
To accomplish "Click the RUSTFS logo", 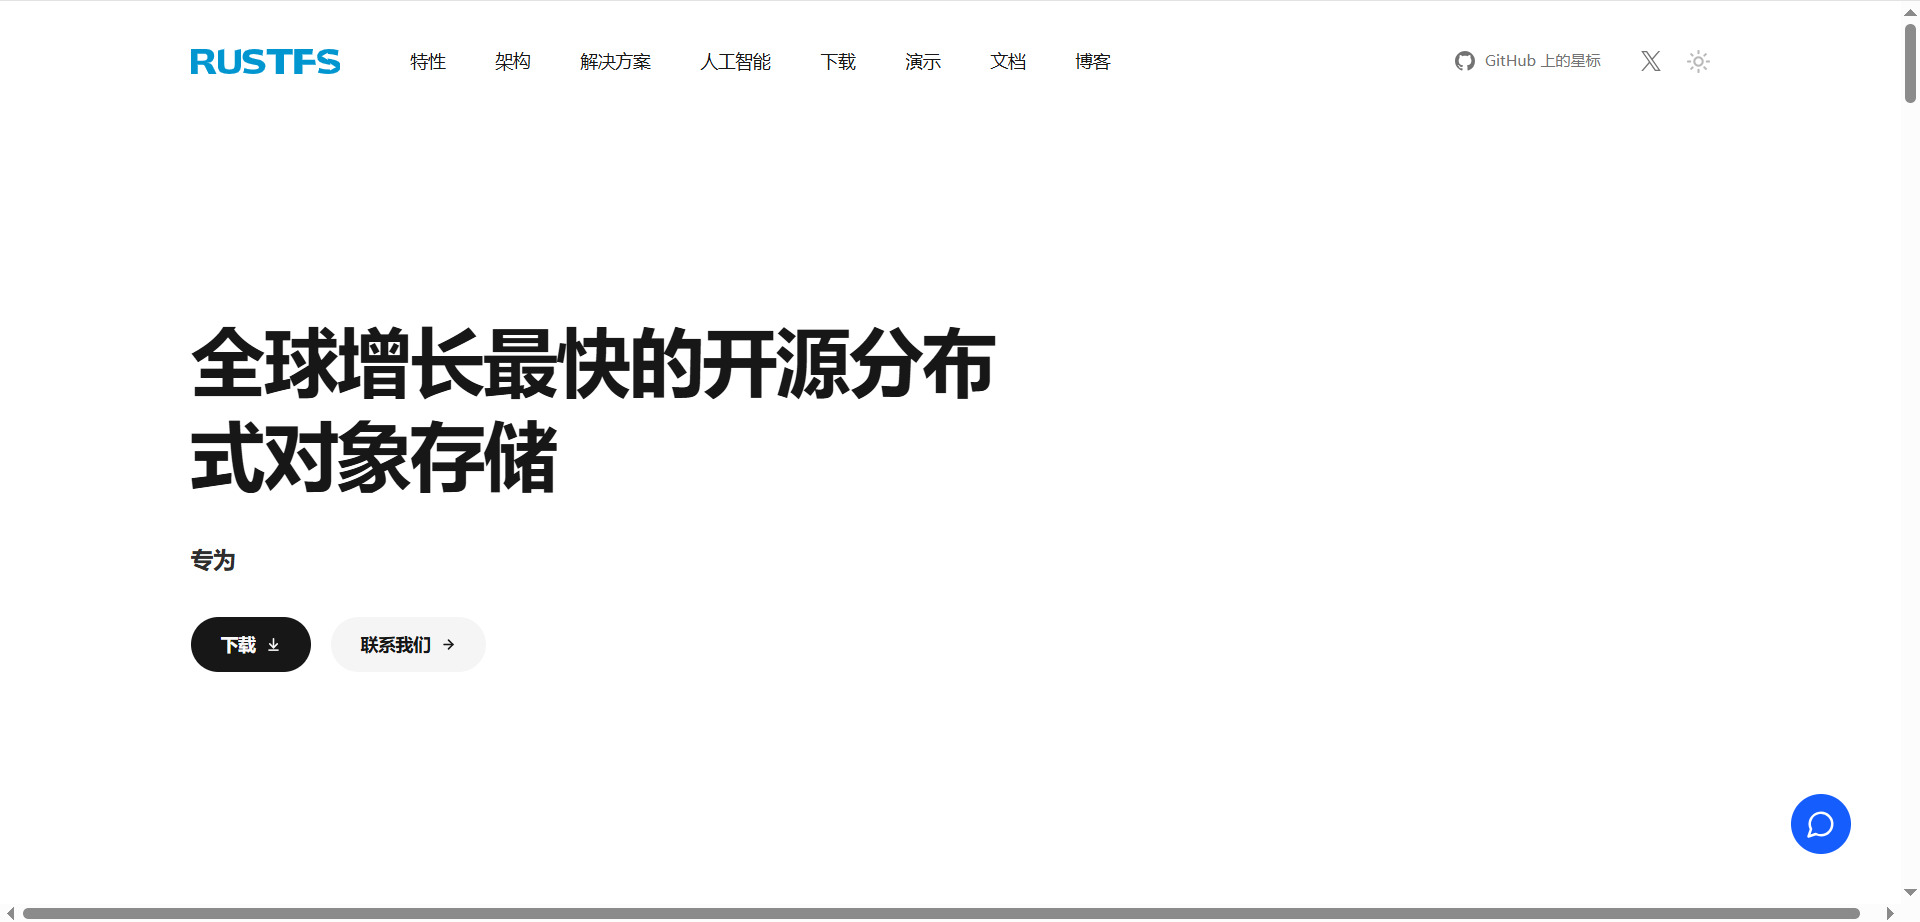I will 265,62.
